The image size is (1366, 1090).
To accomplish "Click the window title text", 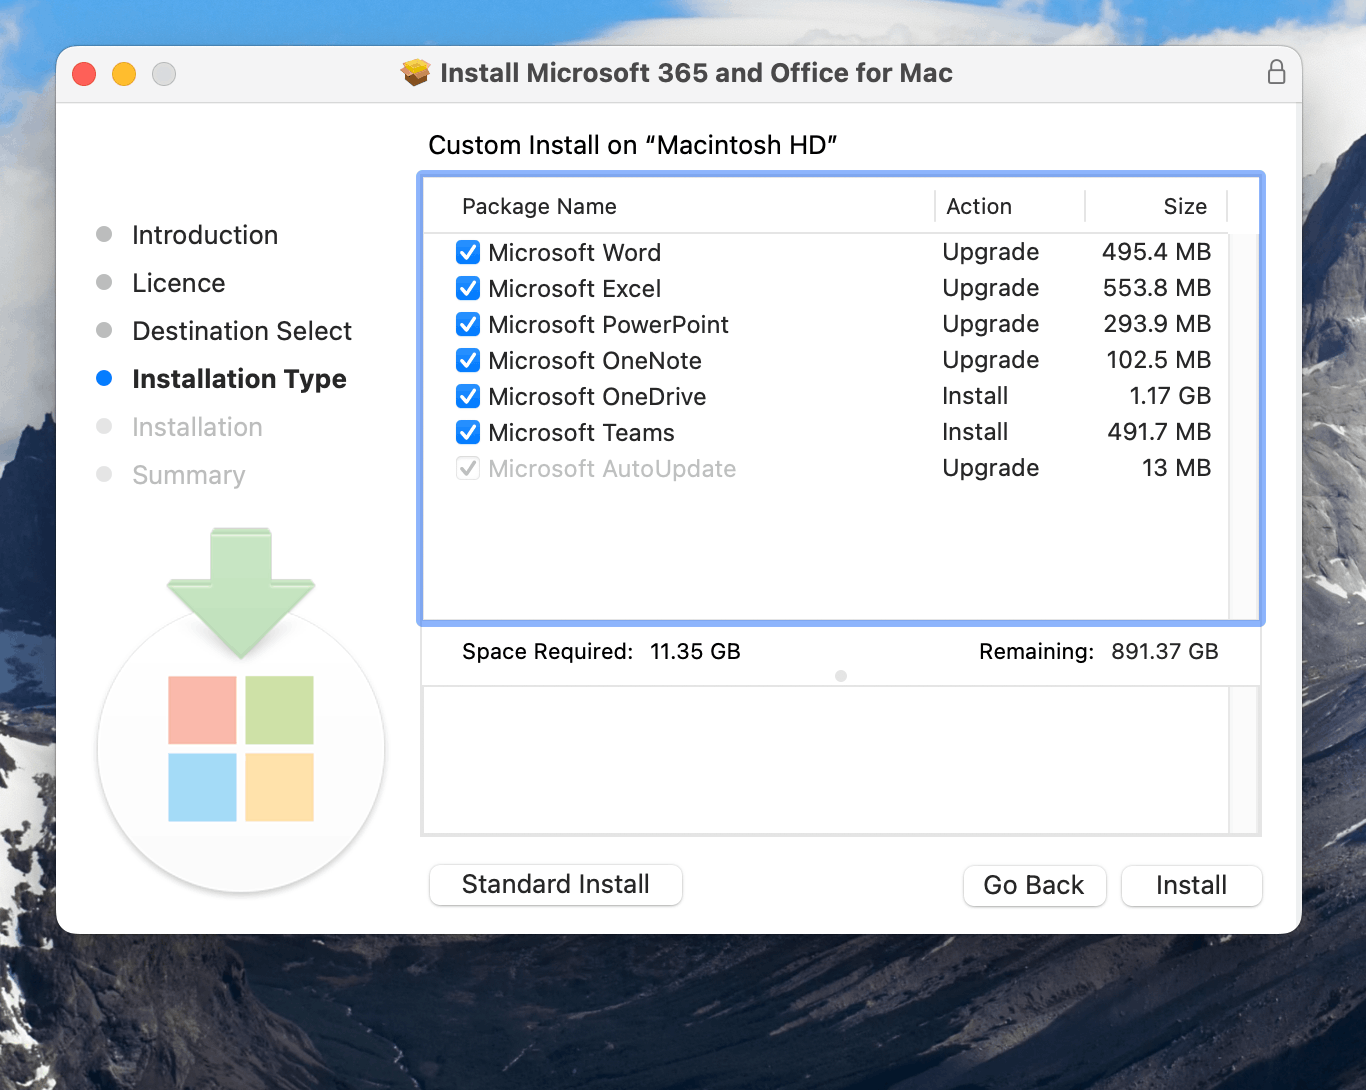I will click(x=696, y=73).
